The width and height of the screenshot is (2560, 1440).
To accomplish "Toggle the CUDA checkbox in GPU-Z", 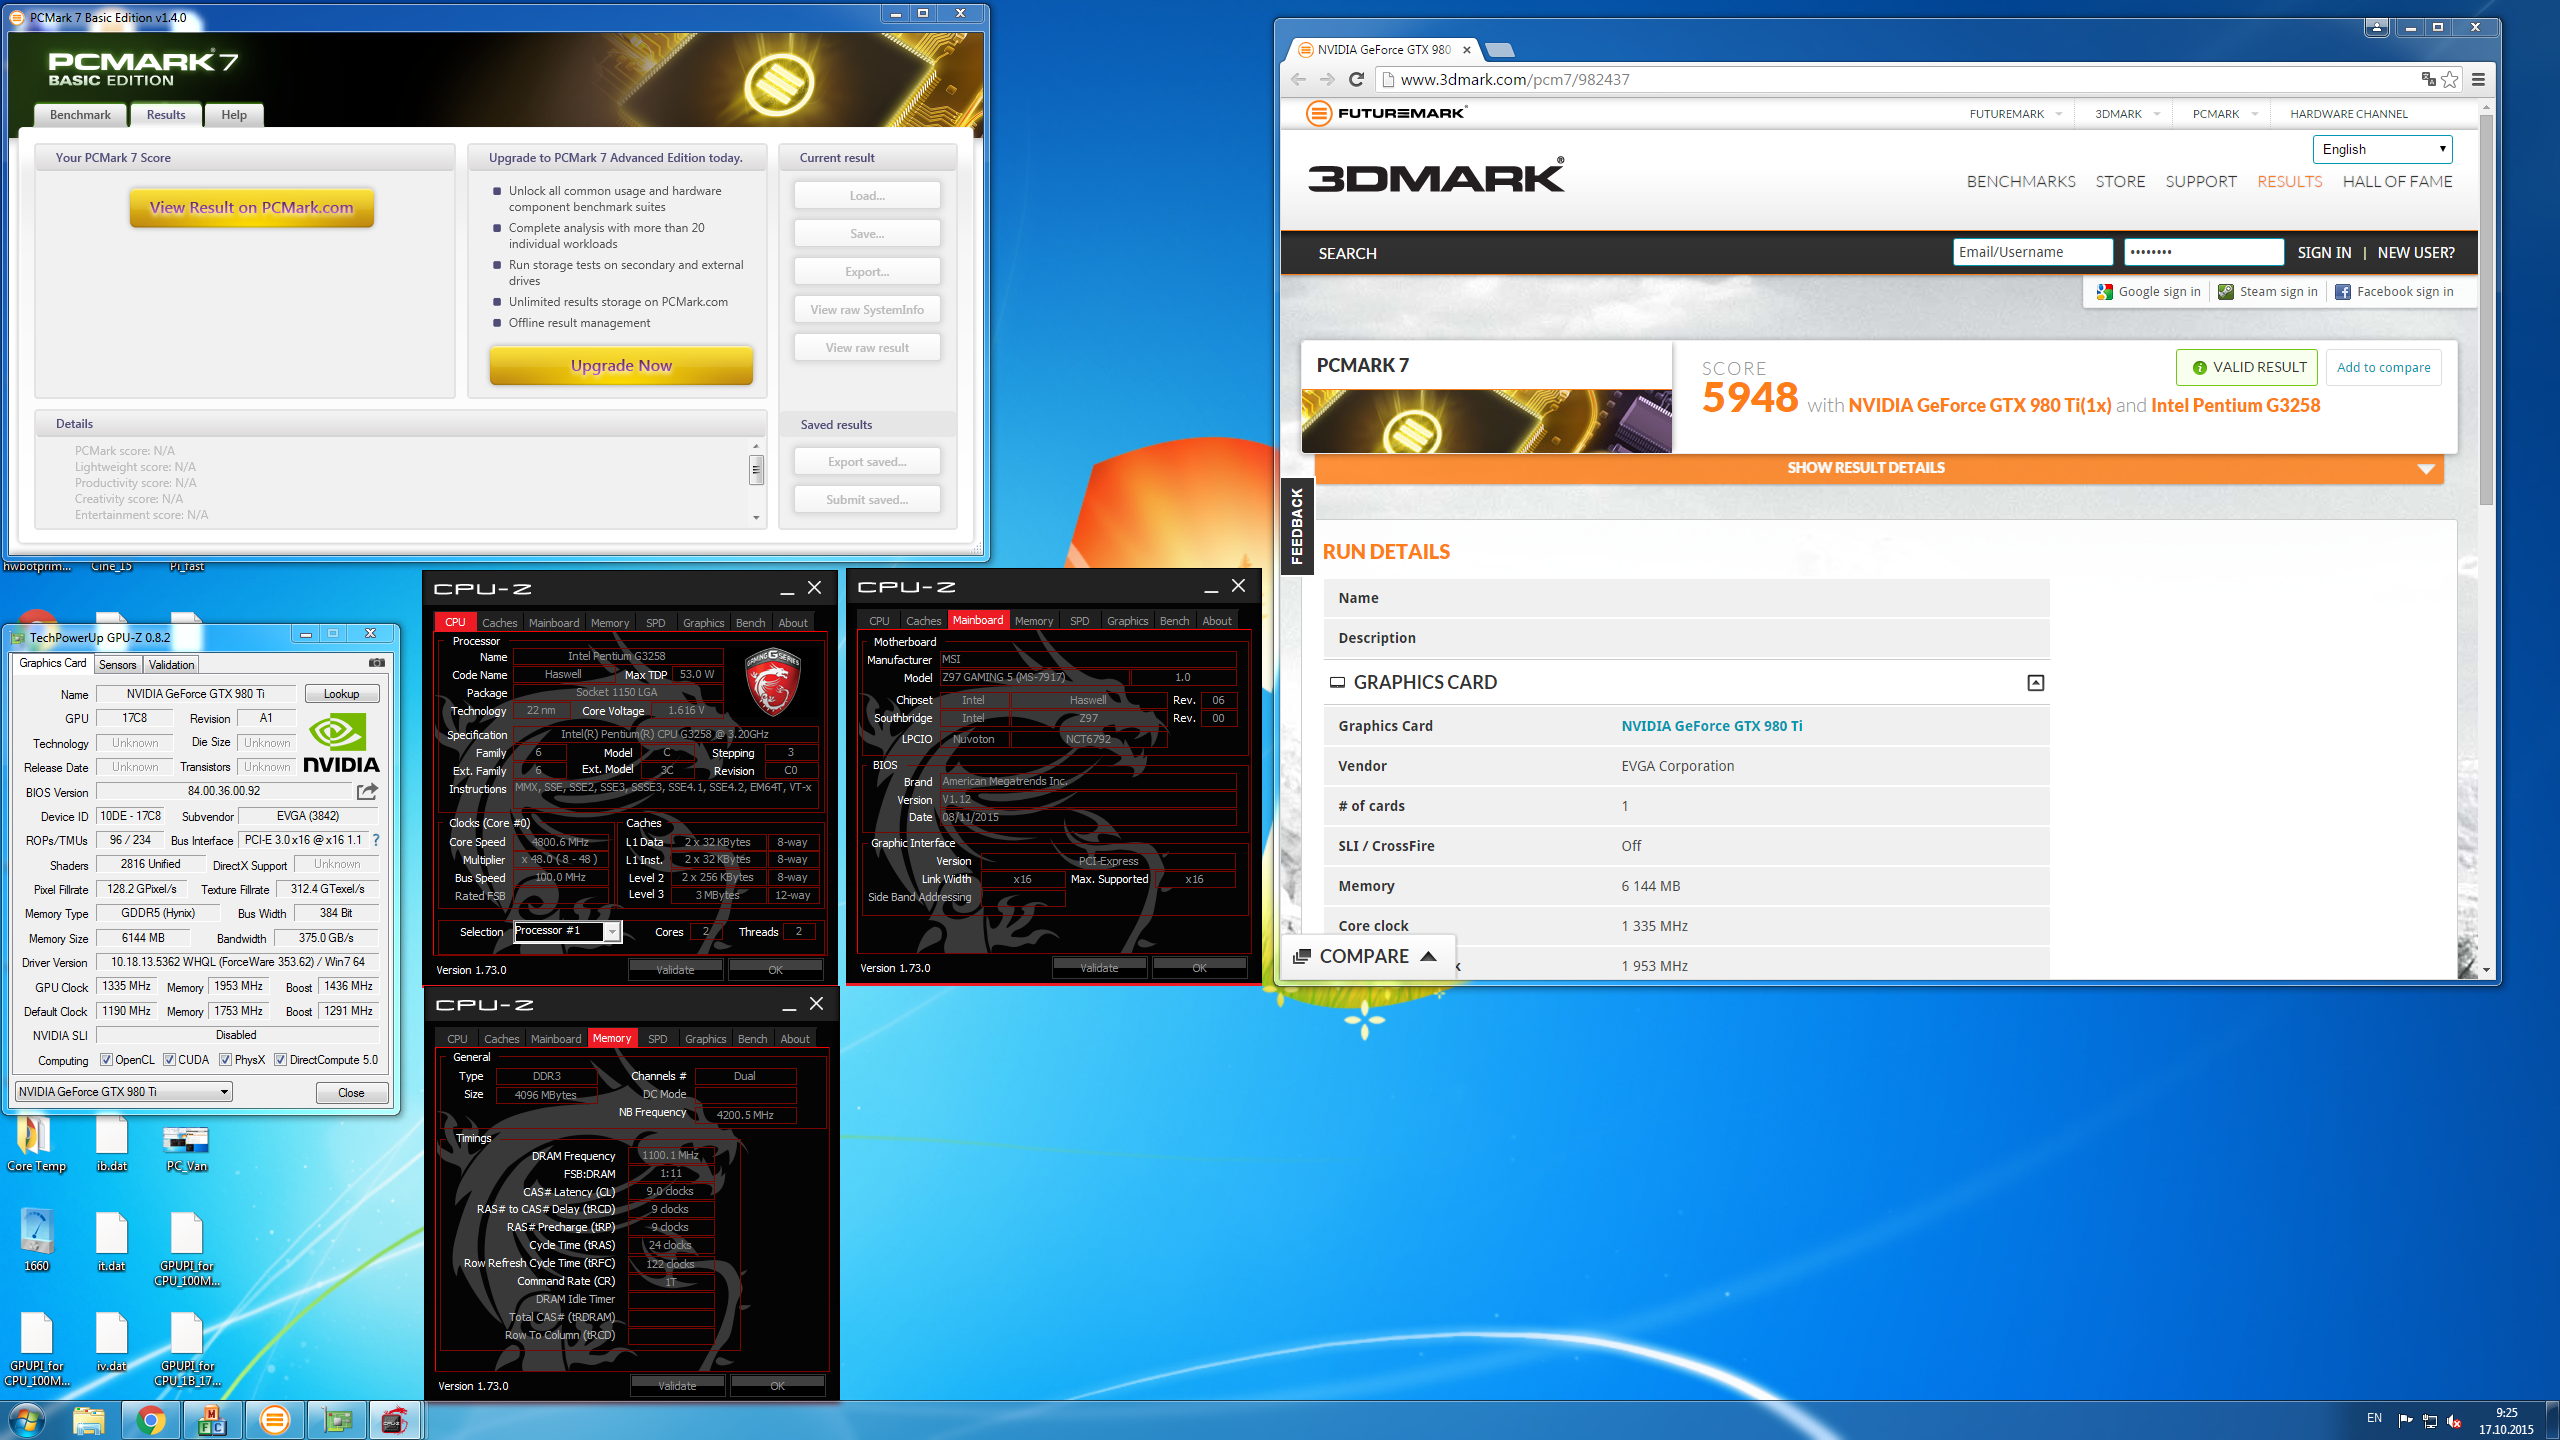I will click(x=169, y=1060).
